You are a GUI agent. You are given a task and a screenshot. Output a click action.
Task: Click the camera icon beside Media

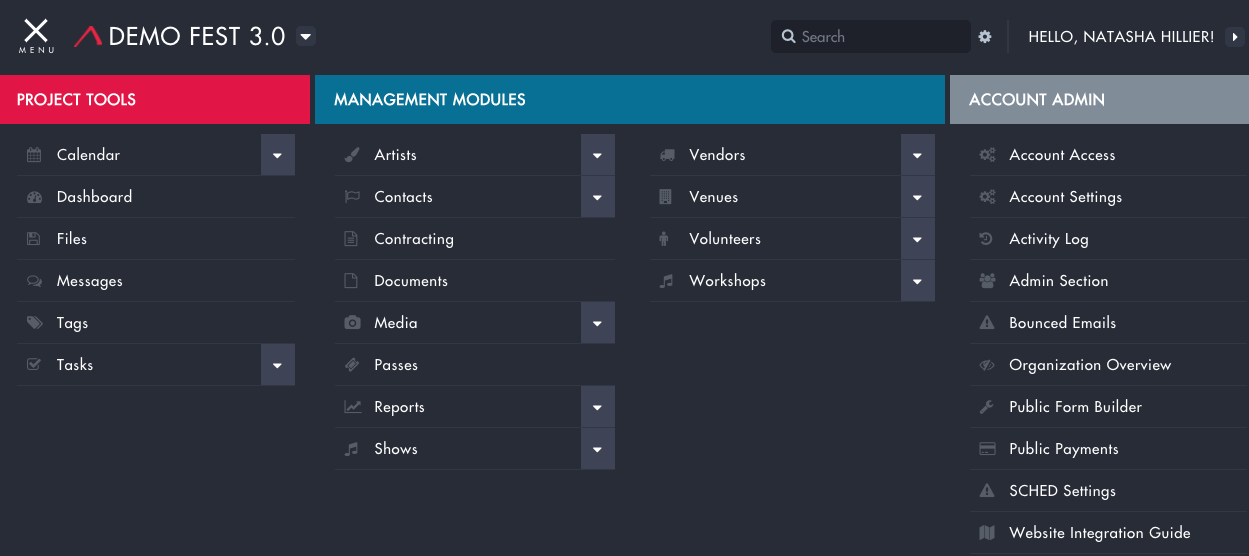click(x=352, y=323)
